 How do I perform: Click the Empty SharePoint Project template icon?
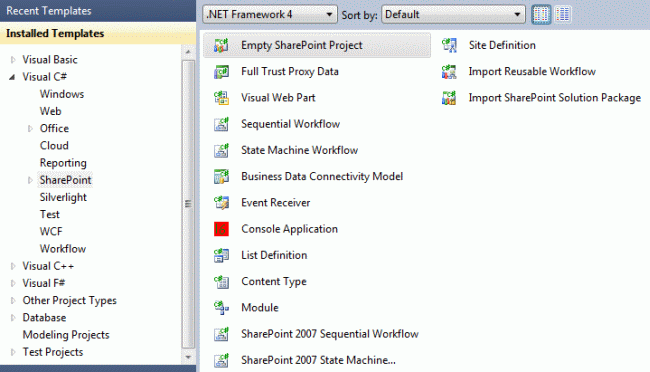[221, 45]
